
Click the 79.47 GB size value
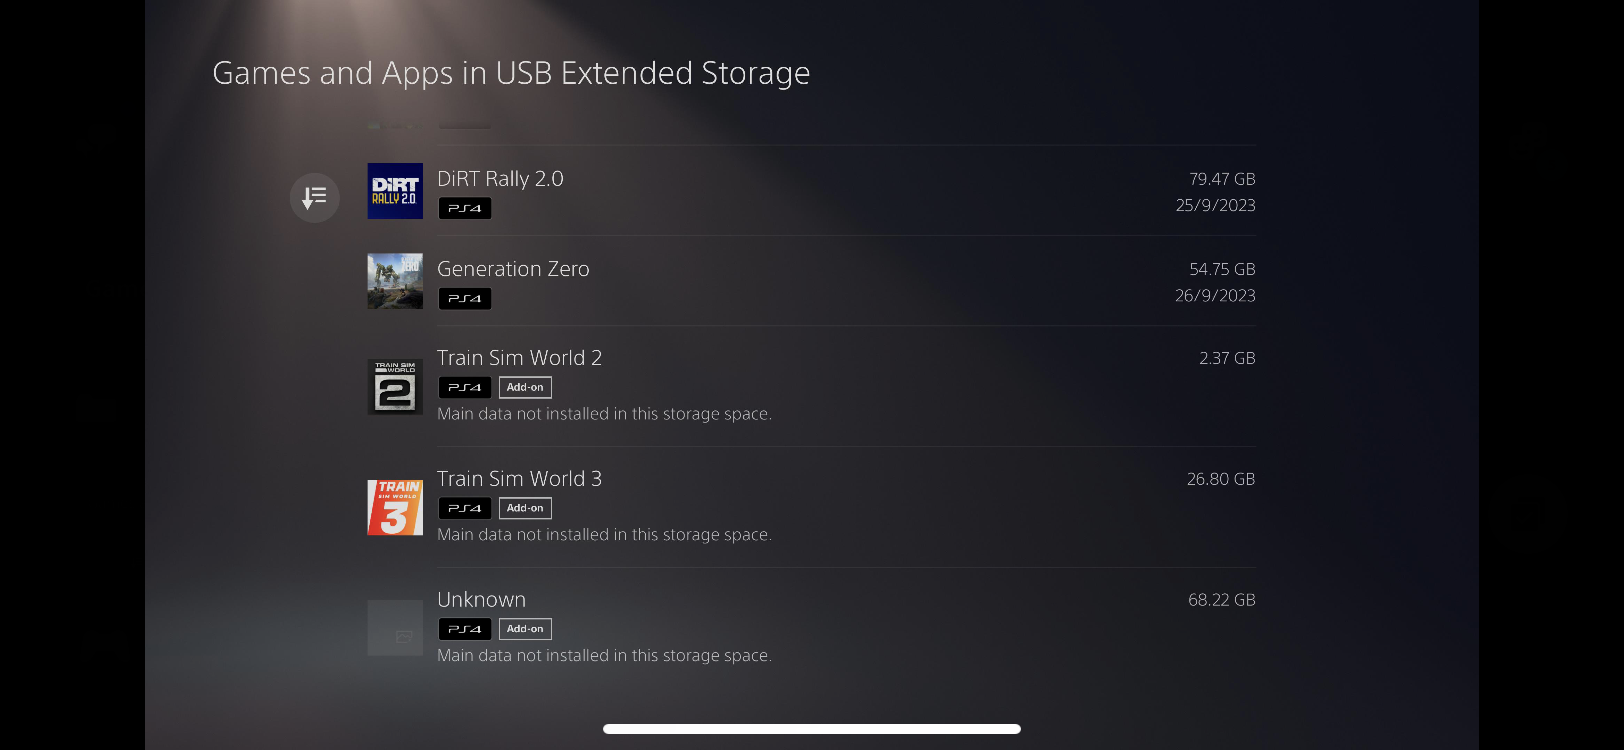[x=1221, y=179]
